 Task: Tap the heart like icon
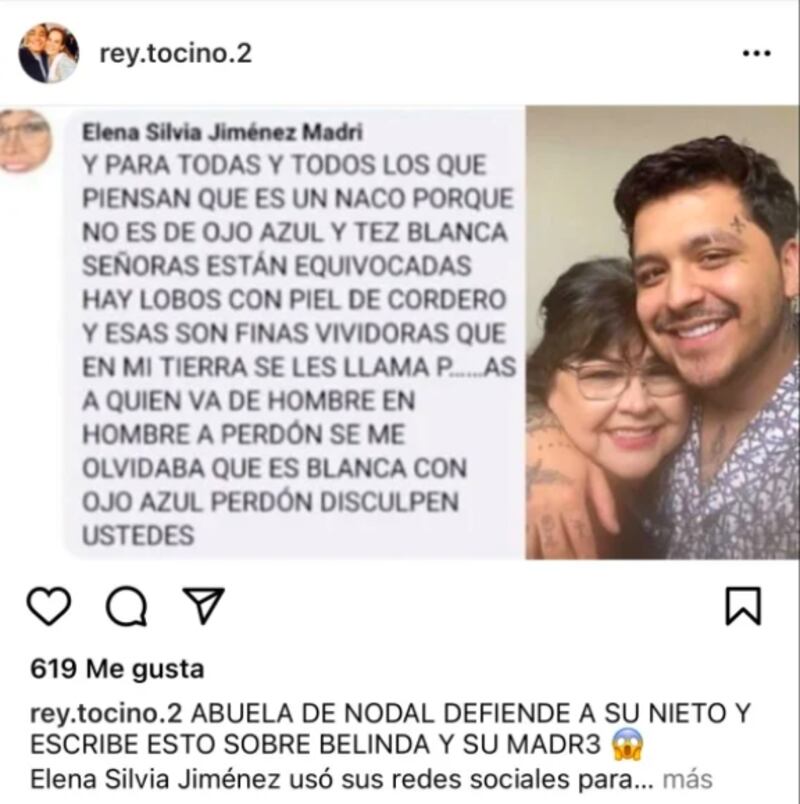(49, 606)
